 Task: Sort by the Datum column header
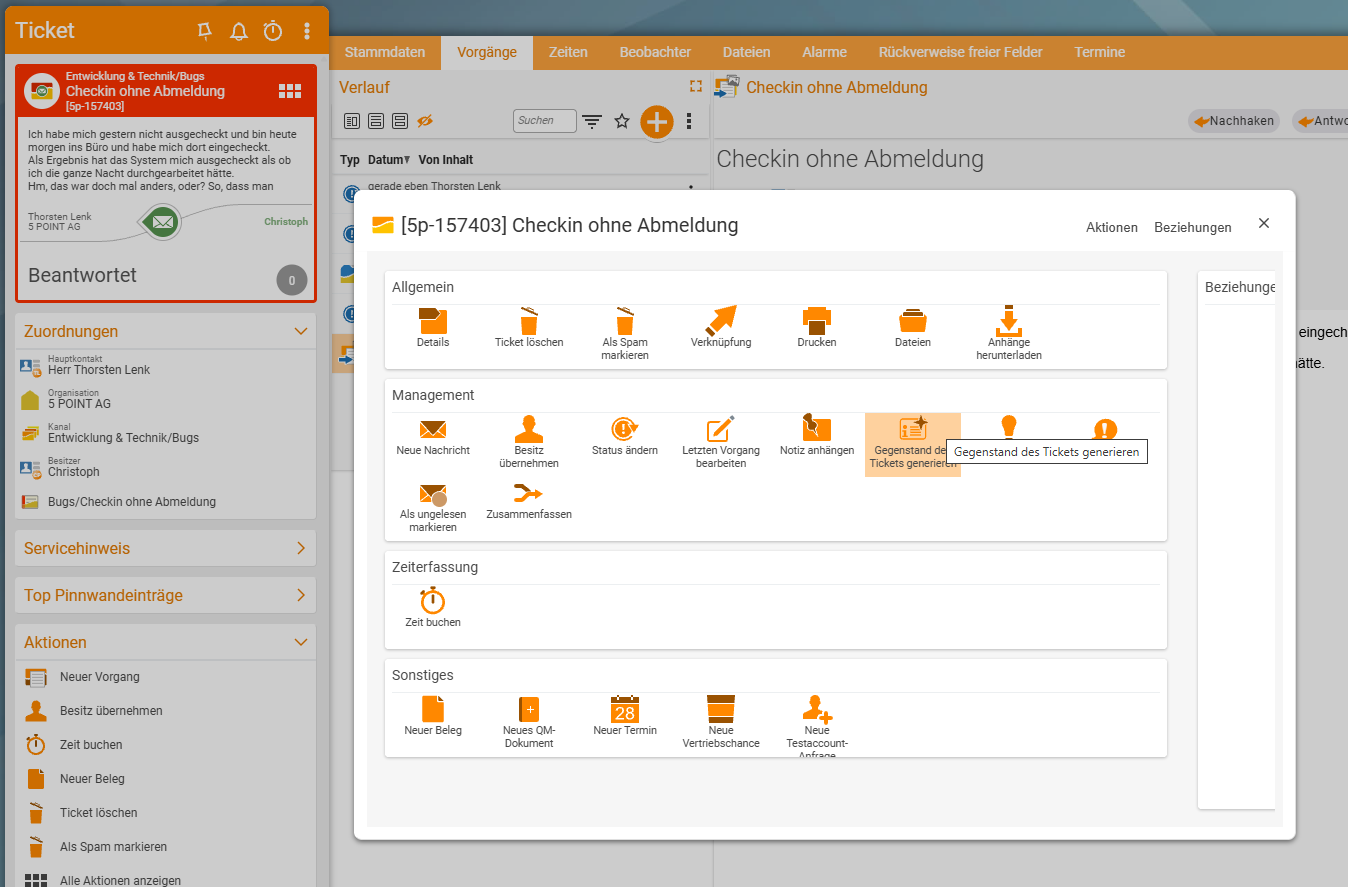click(388, 160)
